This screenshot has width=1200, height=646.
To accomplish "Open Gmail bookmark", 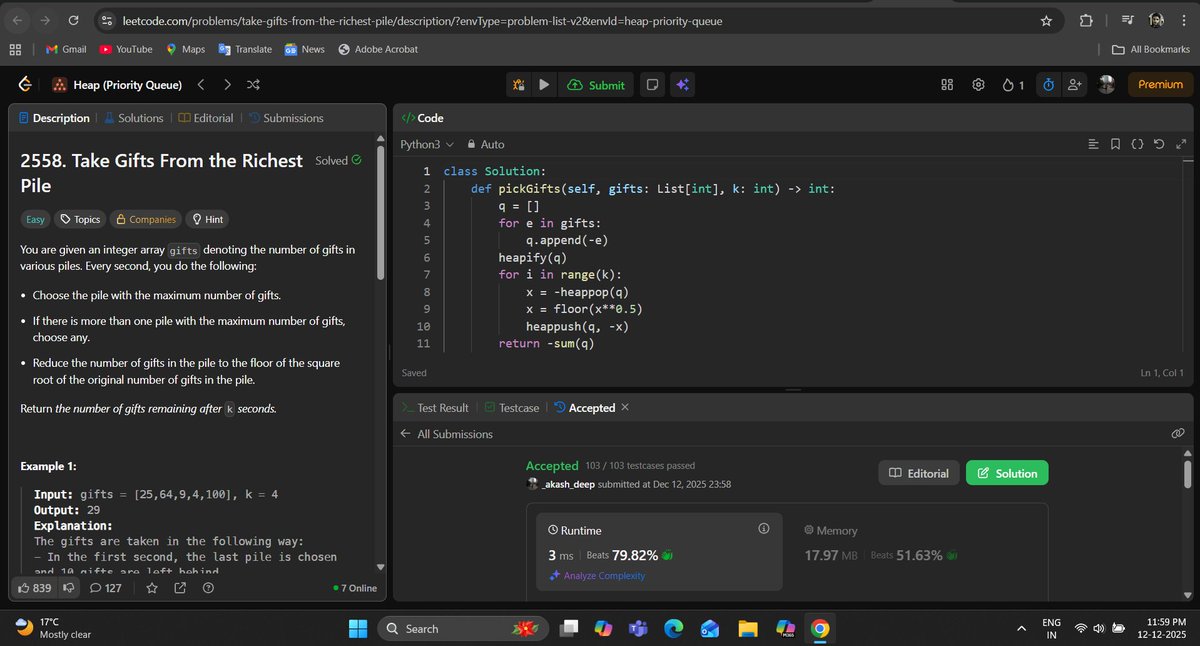I will click(67, 49).
